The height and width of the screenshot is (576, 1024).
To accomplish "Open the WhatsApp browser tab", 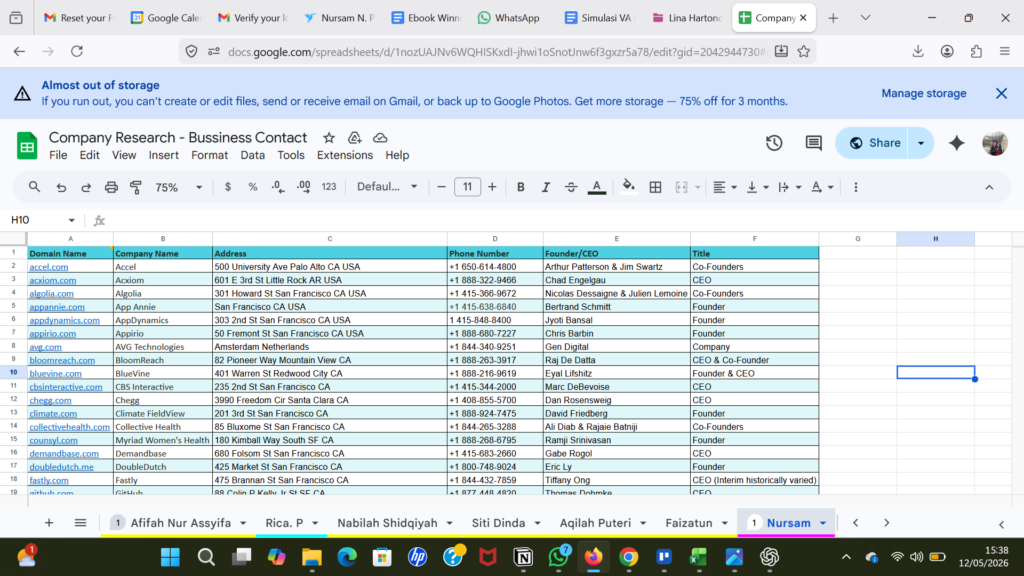I will 509,18.
